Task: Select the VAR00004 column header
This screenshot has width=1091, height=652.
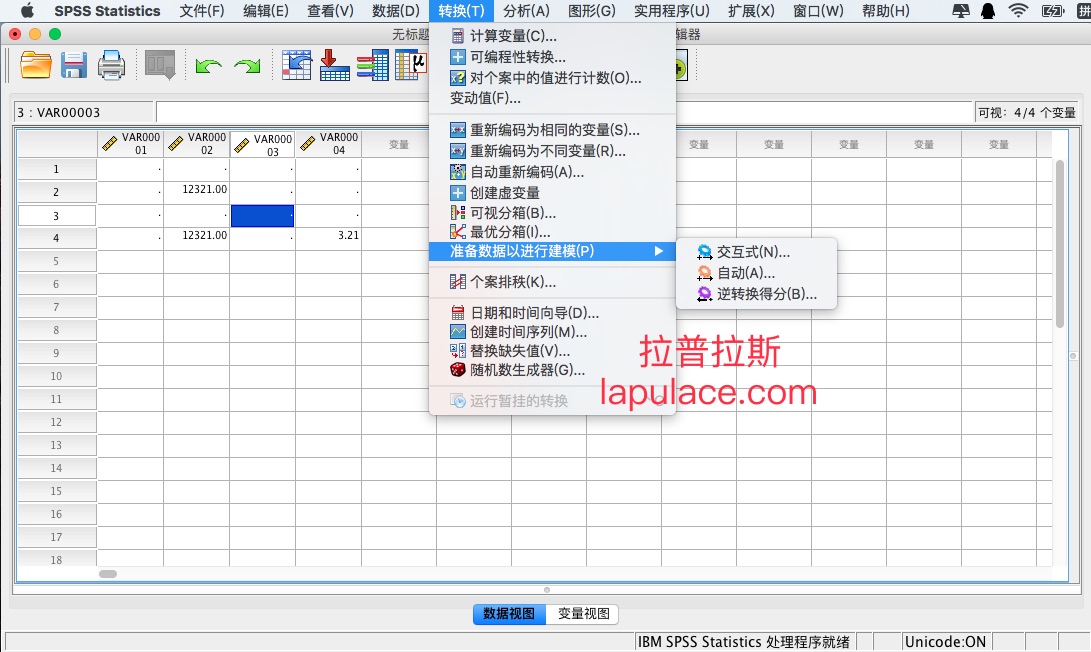Action: coord(329,144)
